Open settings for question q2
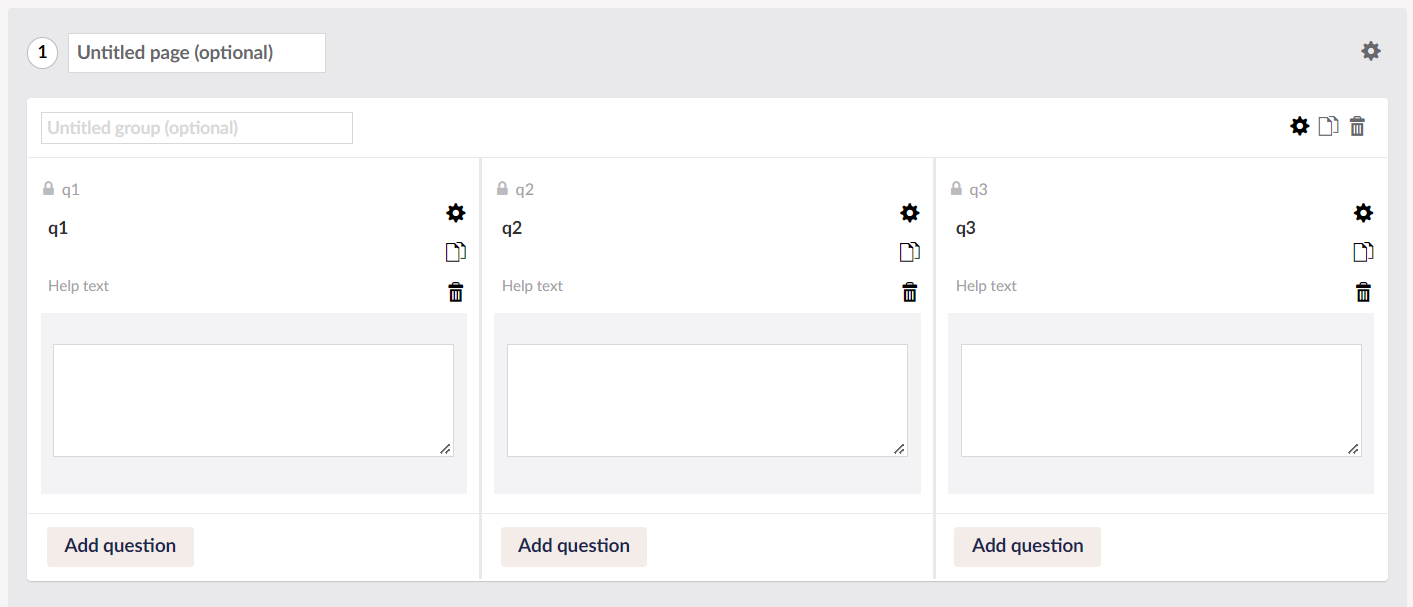This screenshot has height=607, width=1413. [910, 213]
